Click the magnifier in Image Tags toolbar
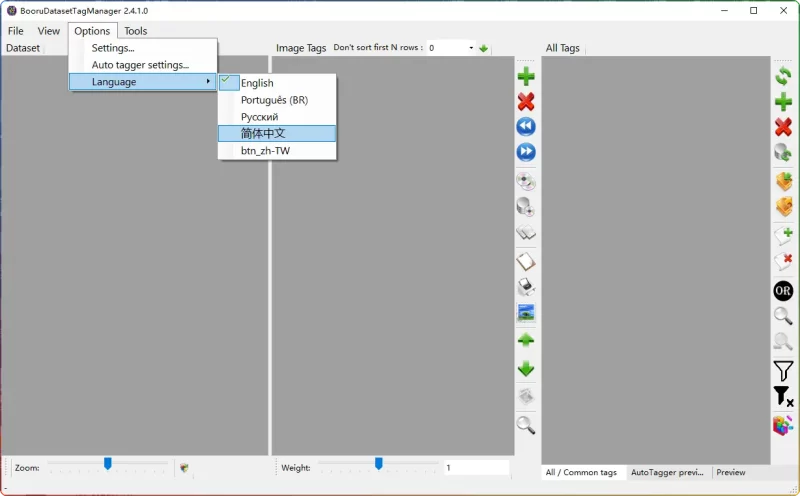This screenshot has height=496, width=800. pos(526,425)
